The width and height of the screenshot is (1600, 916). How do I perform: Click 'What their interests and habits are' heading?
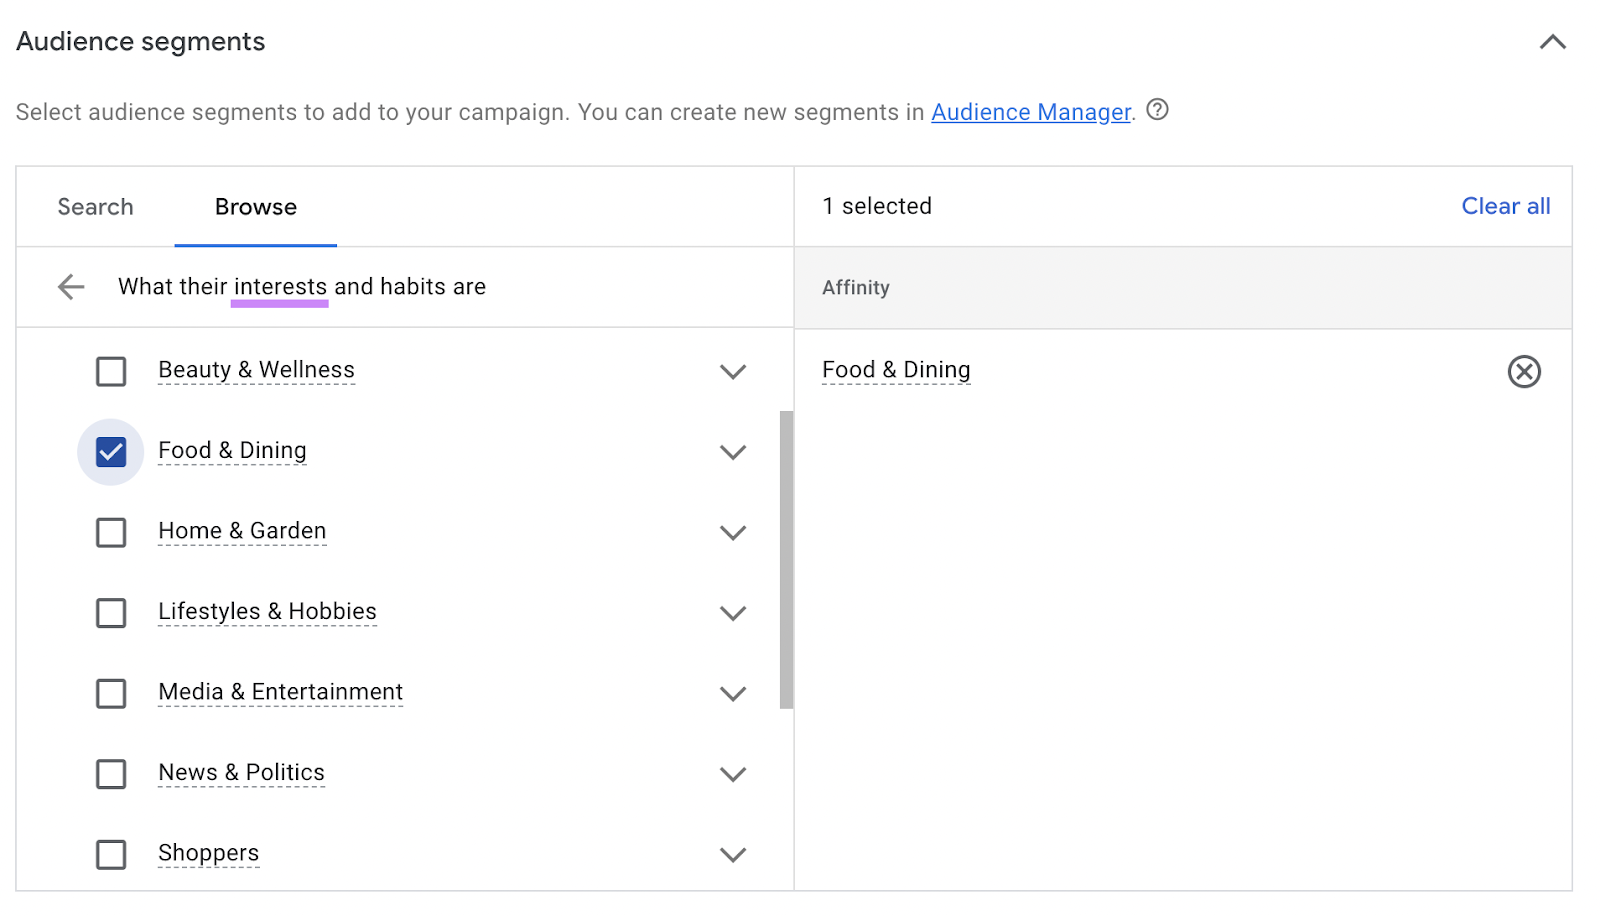point(302,287)
